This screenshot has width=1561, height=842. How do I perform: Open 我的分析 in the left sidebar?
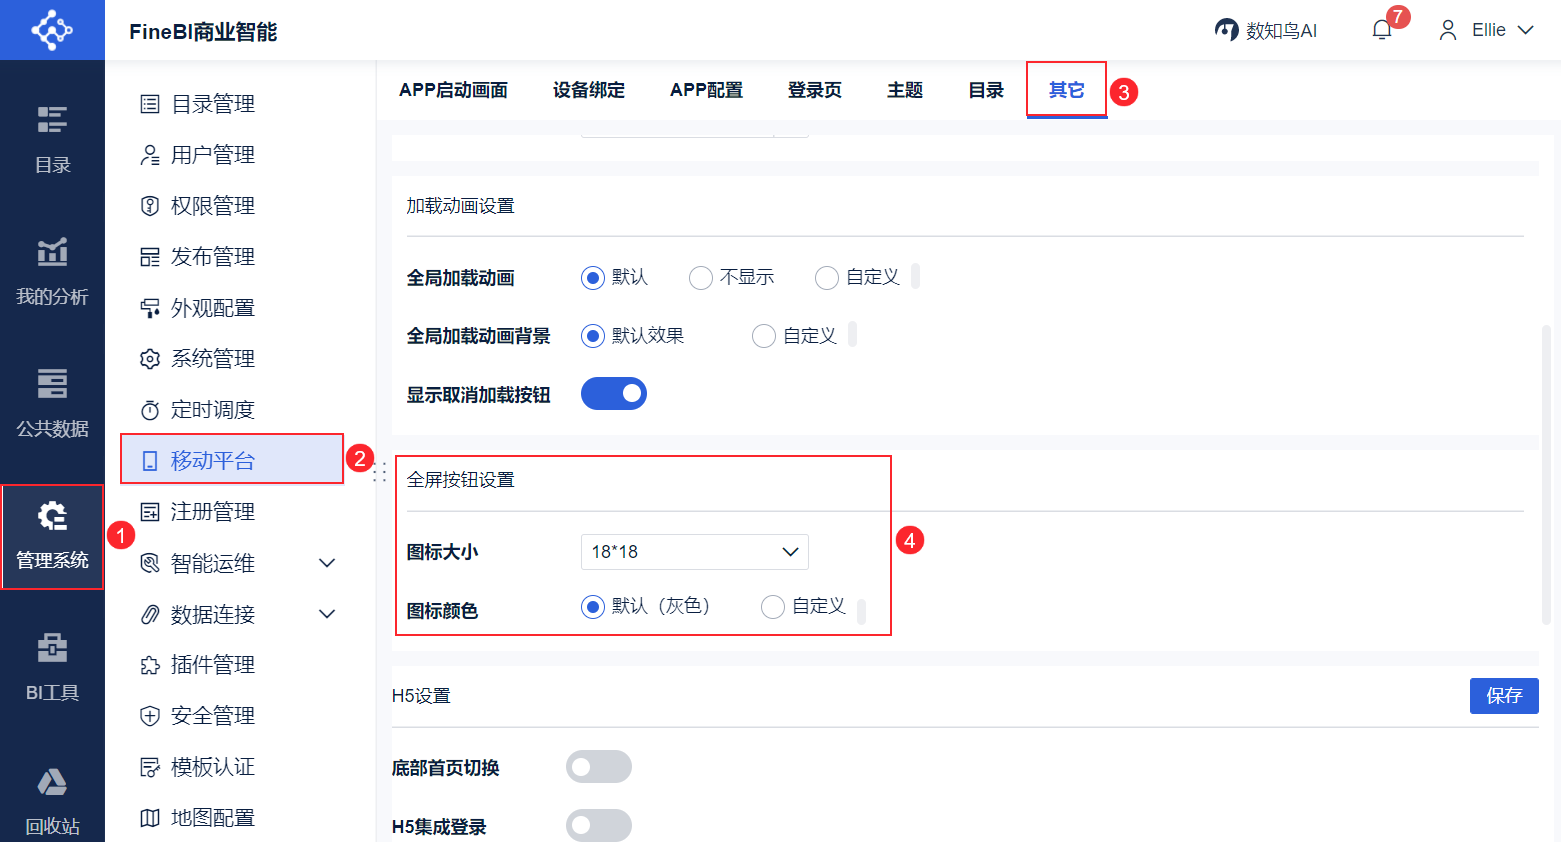(x=52, y=270)
